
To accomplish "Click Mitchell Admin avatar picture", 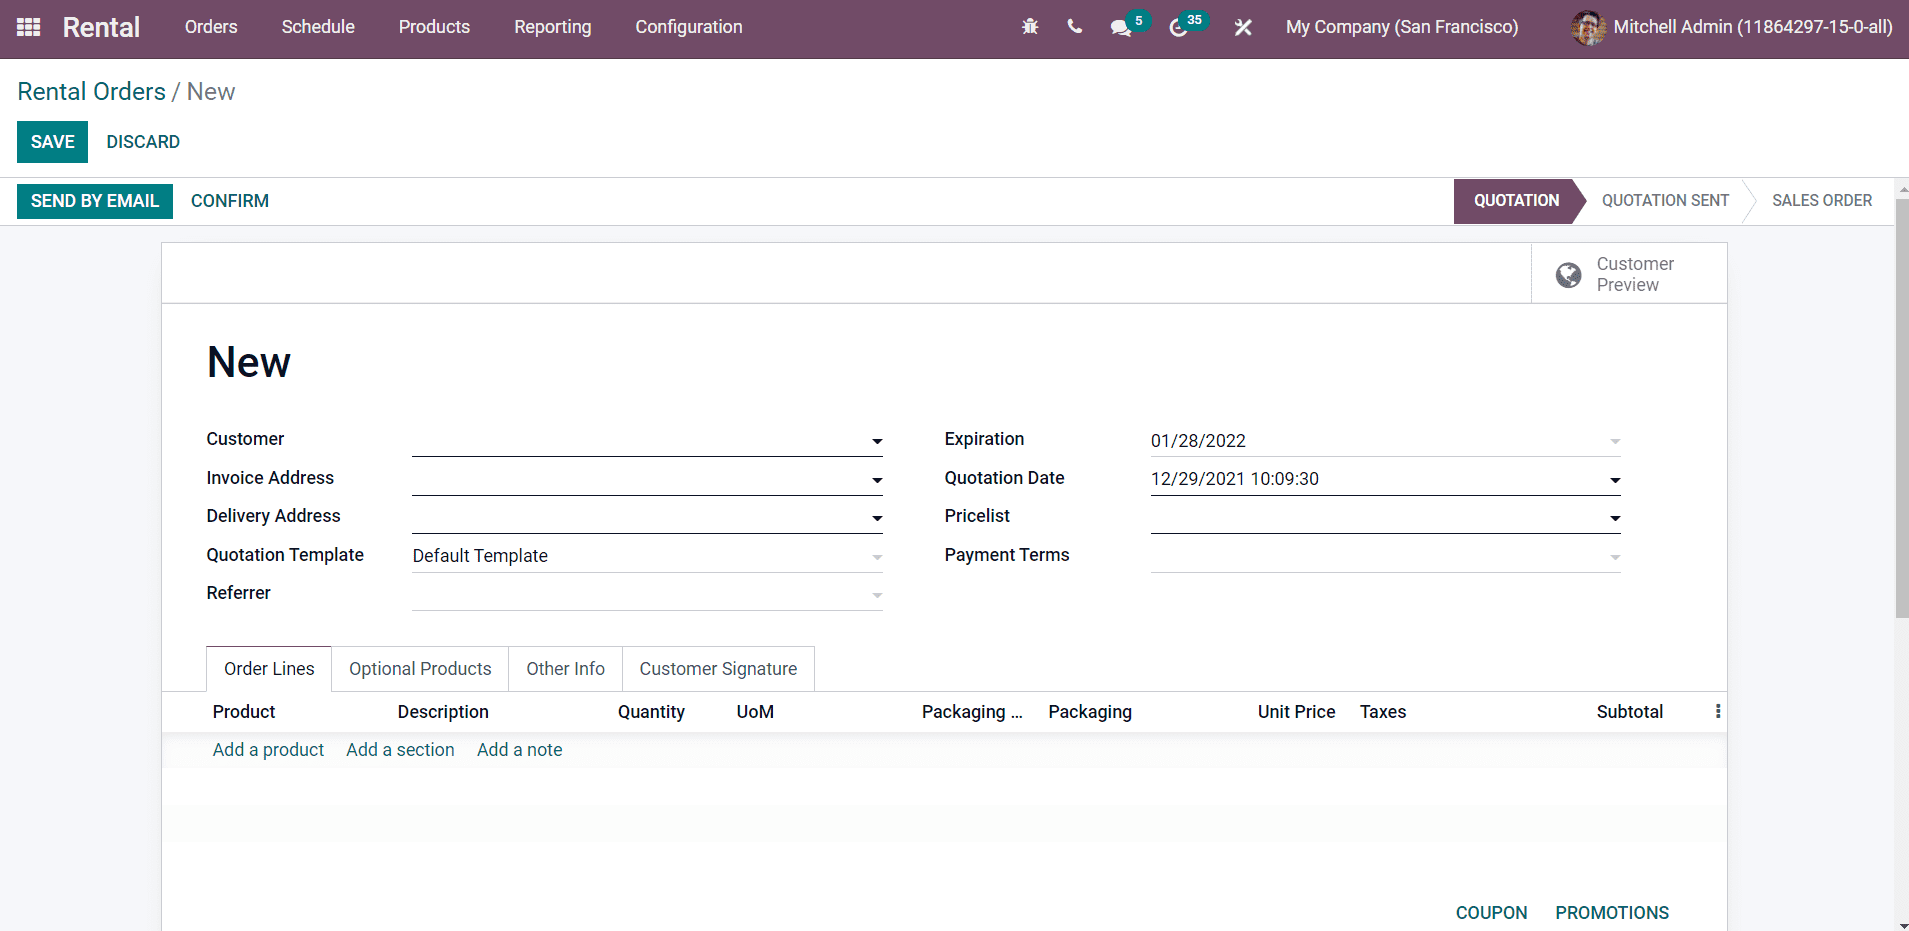I will (x=1588, y=27).
